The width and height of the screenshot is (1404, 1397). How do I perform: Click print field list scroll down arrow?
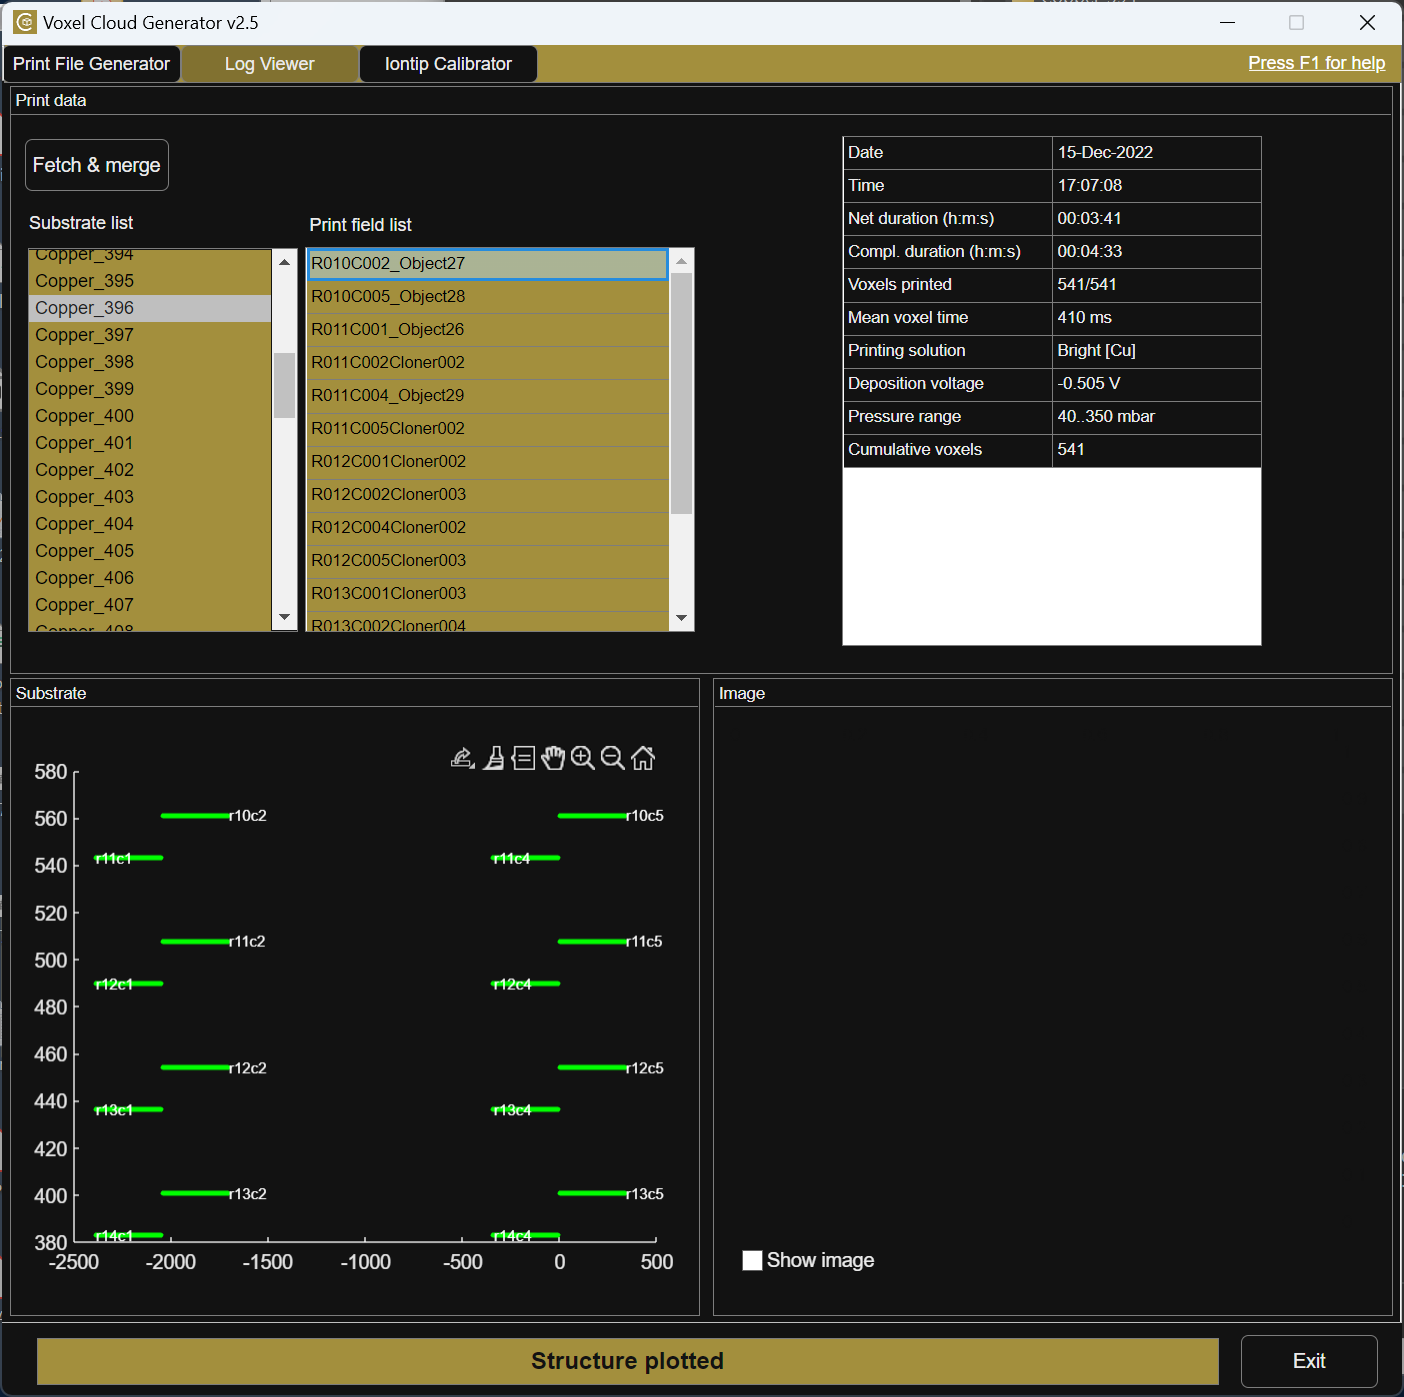pos(682,618)
